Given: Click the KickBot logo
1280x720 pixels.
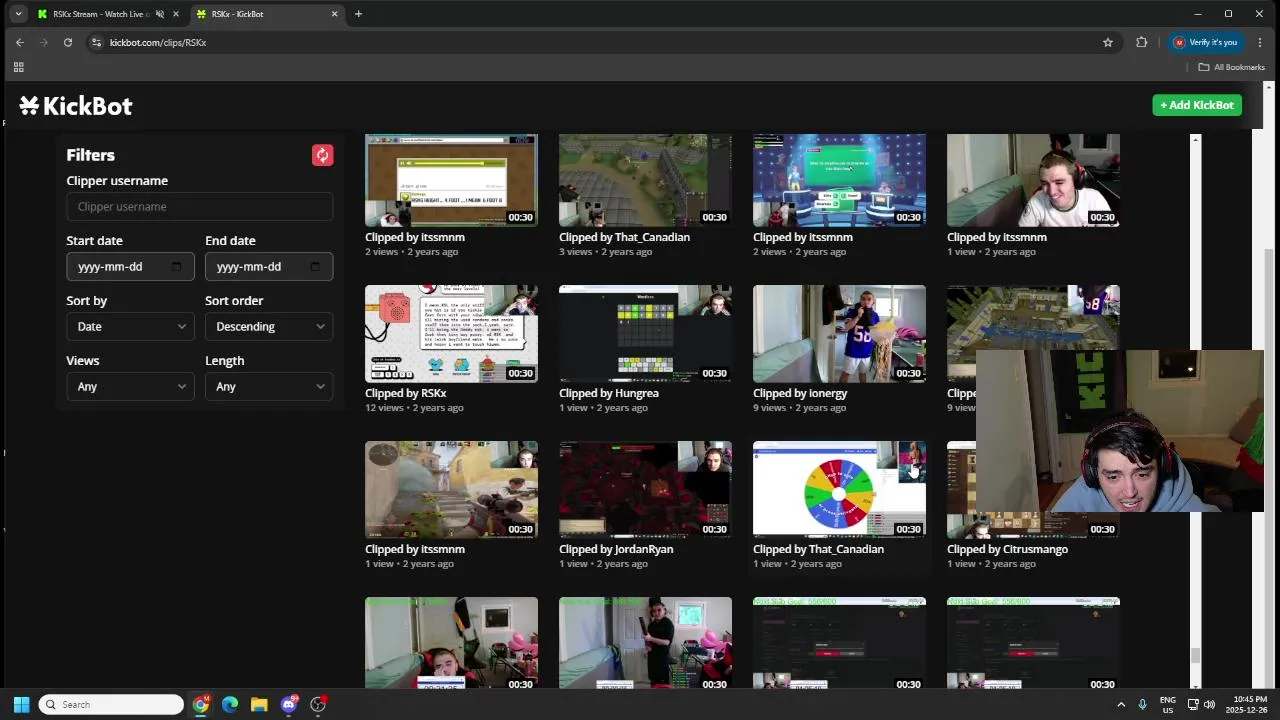Looking at the screenshot, I should 76,106.
